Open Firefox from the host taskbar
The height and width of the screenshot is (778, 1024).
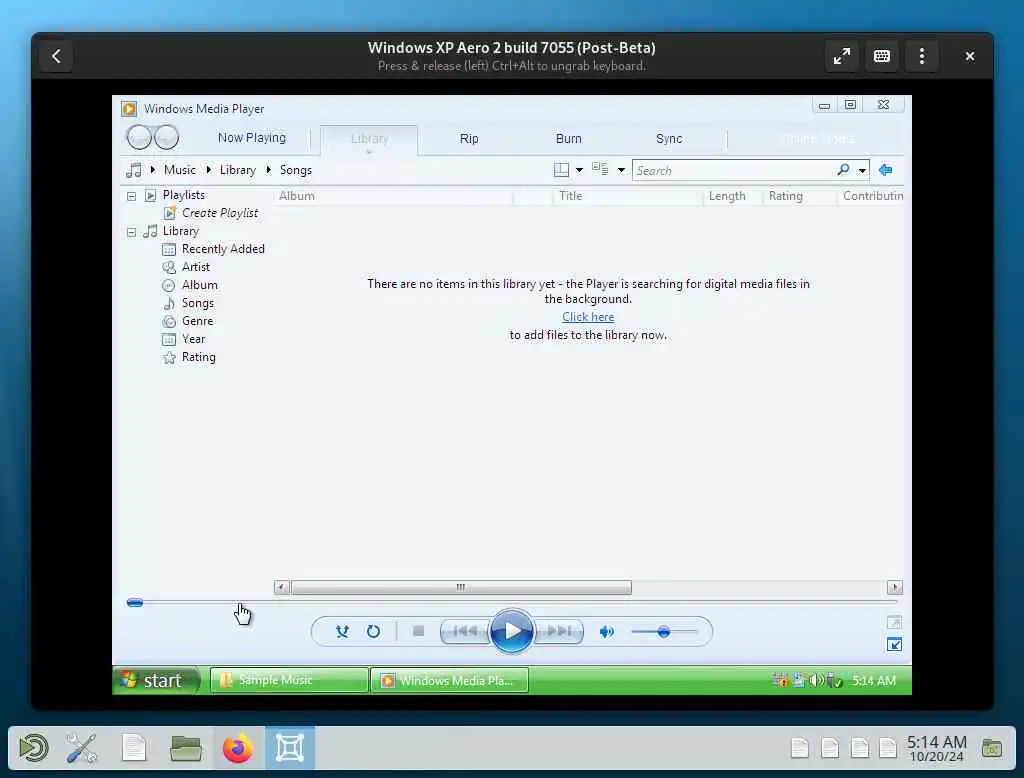(238, 748)
